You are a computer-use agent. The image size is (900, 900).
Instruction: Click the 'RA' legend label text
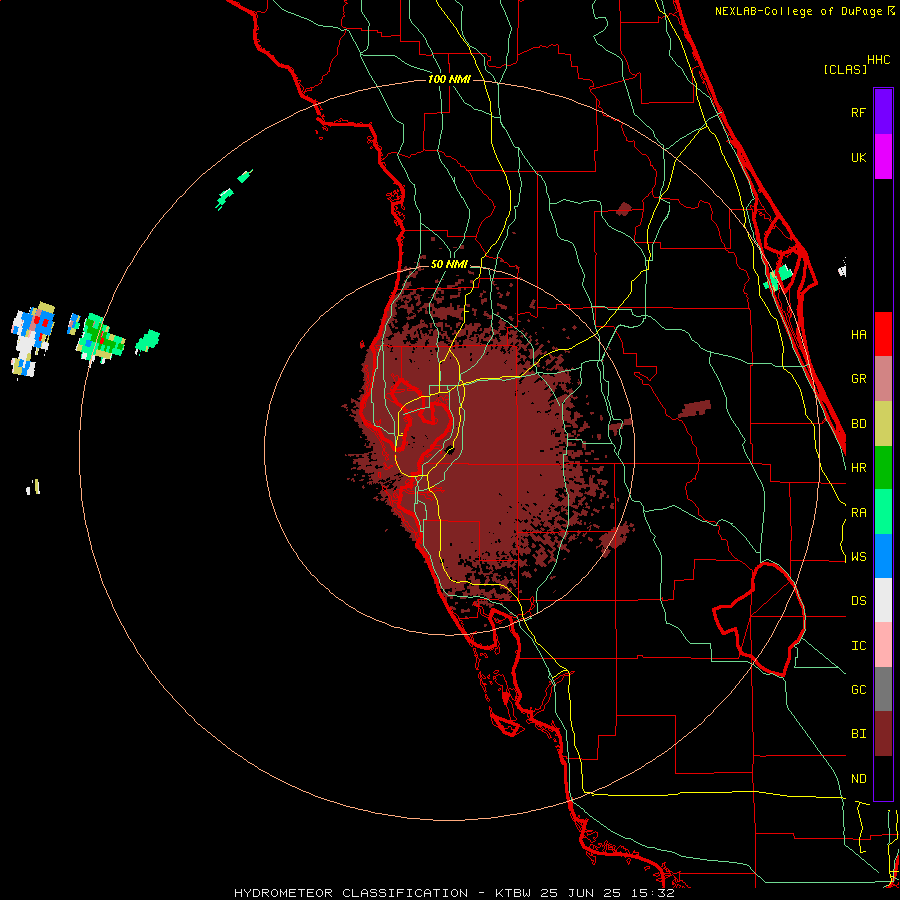tap(858, 512)
